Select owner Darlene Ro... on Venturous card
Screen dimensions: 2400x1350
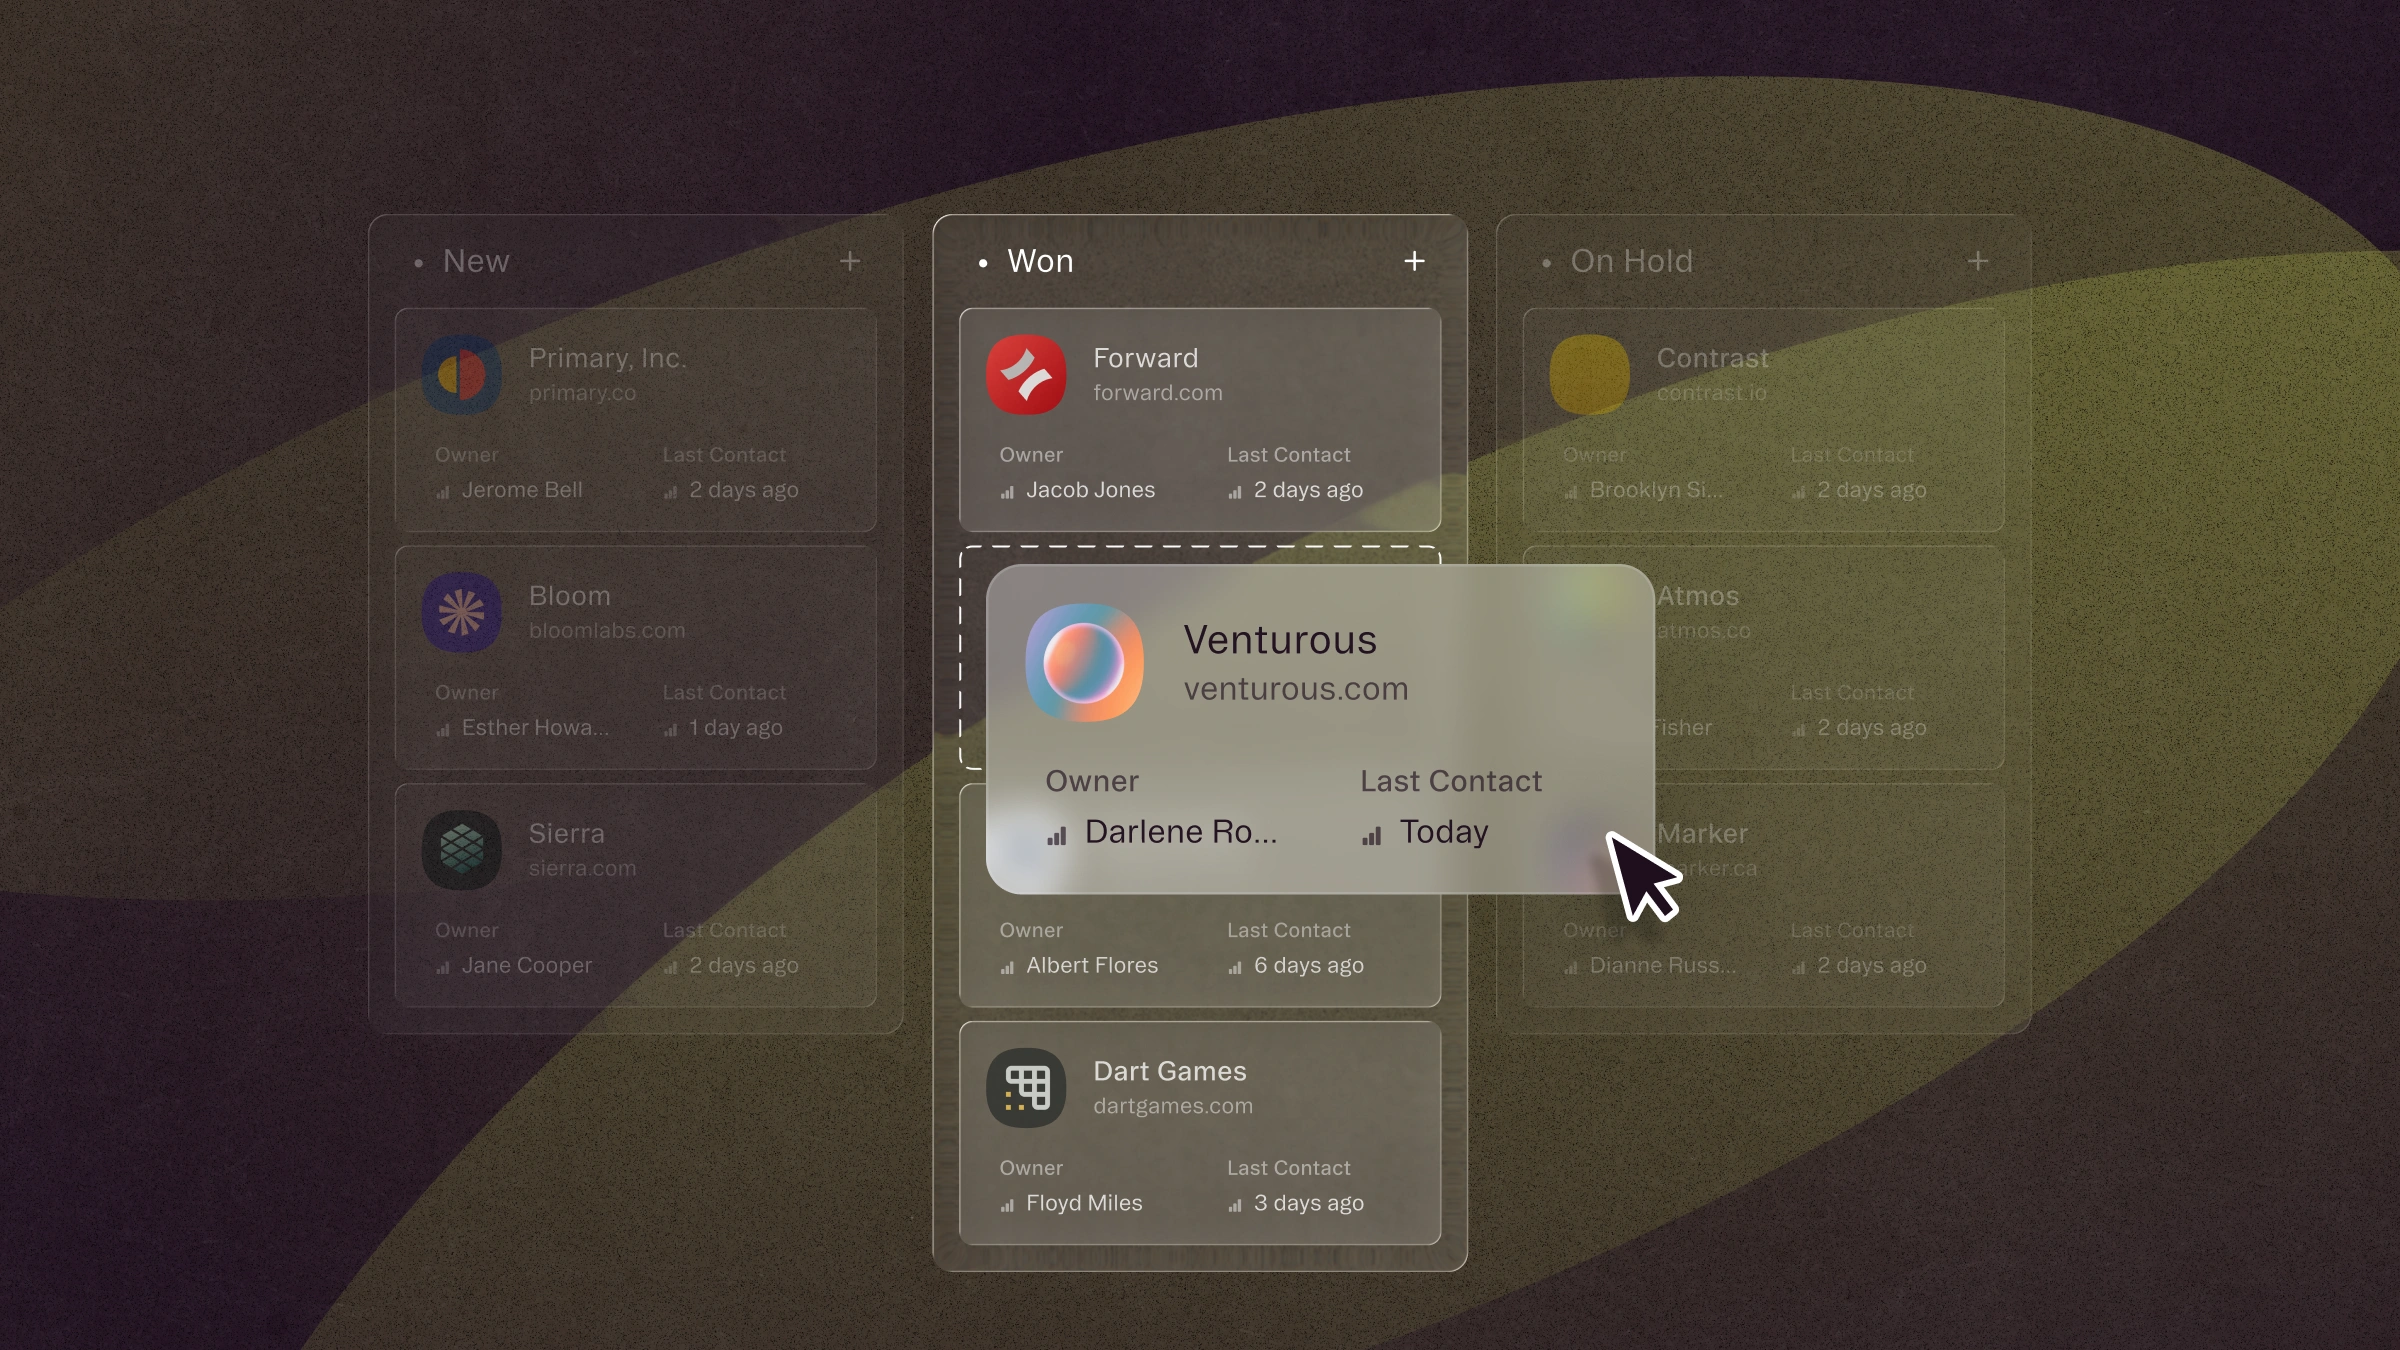click(x=1181, y=832)
